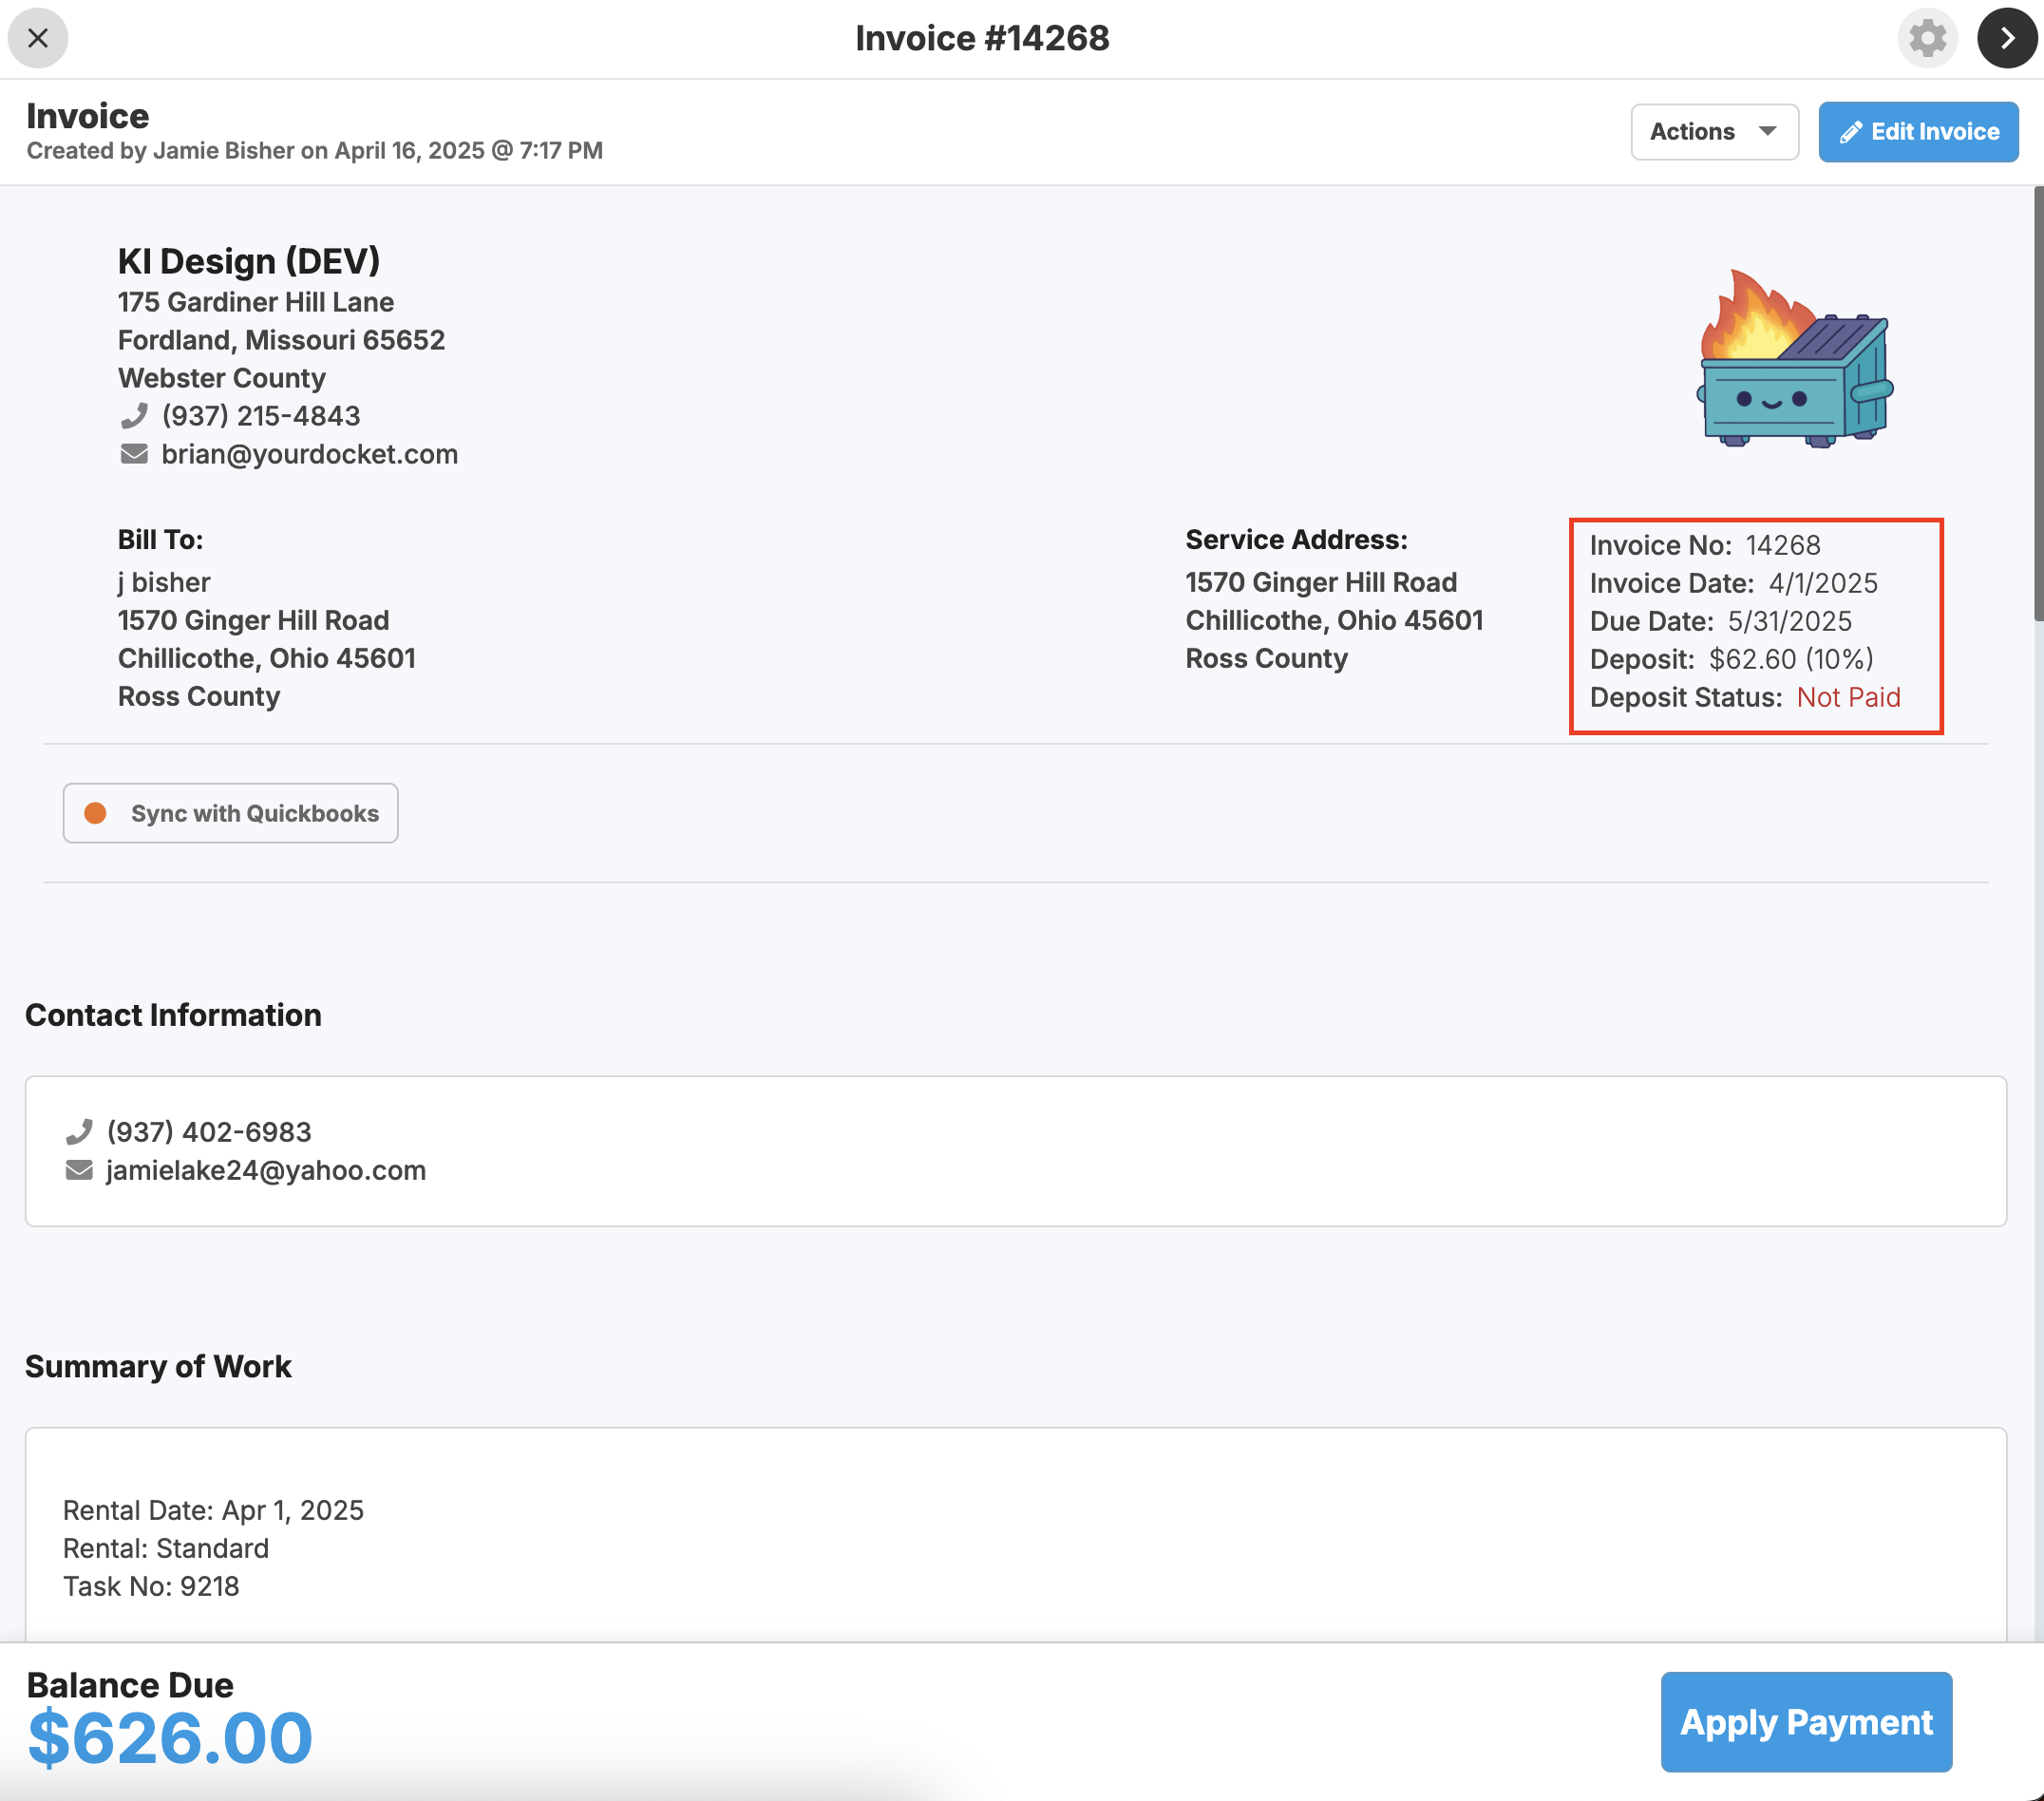Click brian@yourdocket.com email address
The image size is (2044, 1801).
(310, 454)
